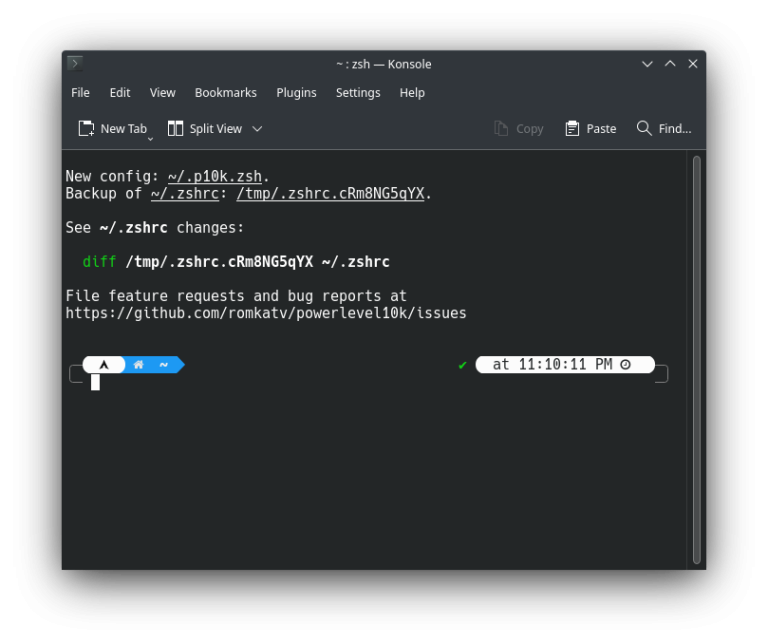Click the home icon in prompt
This screenshot has height=643, width=768.
(139, 365)
